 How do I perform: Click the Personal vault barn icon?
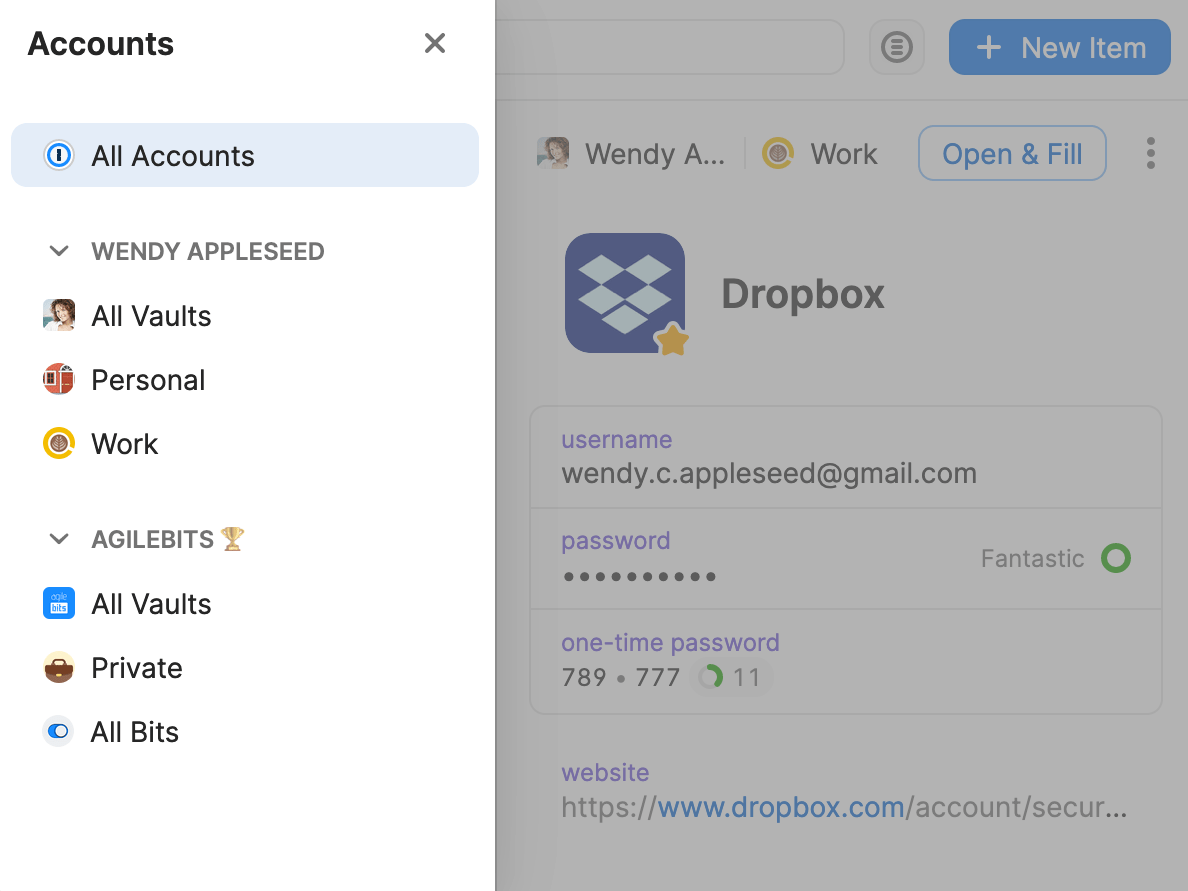58,380
